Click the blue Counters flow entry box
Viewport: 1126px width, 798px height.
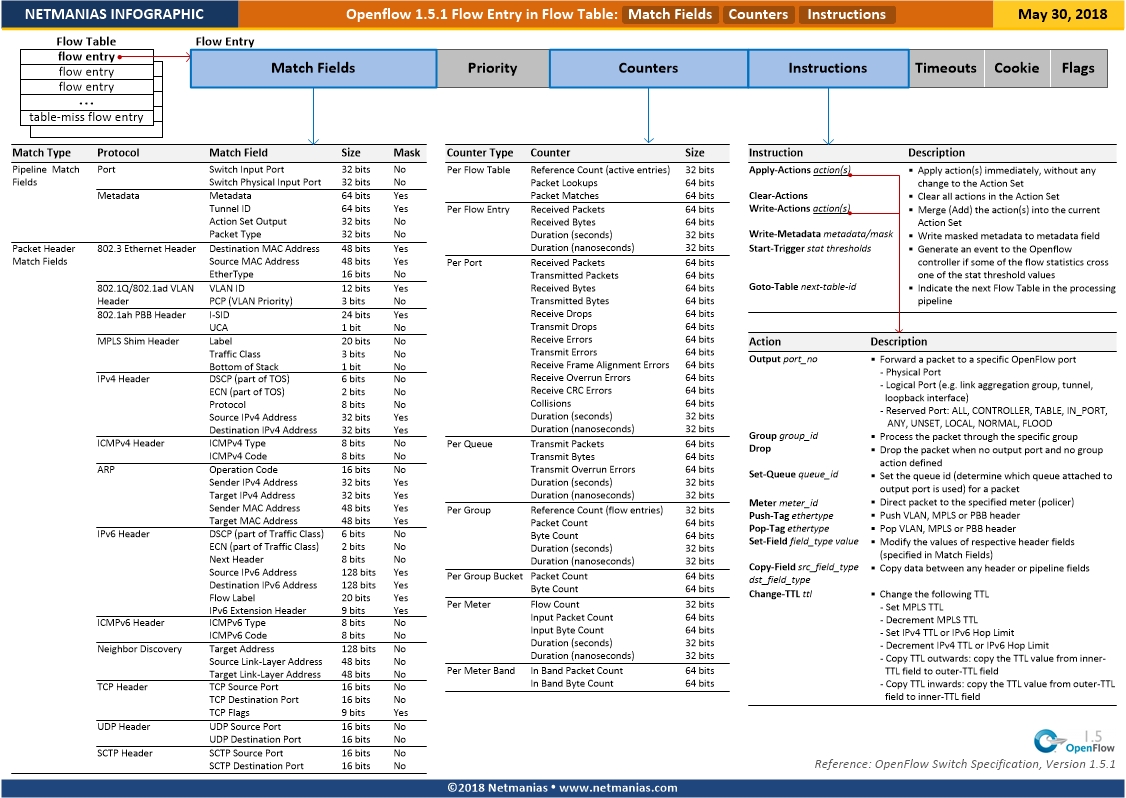(648, 68)
